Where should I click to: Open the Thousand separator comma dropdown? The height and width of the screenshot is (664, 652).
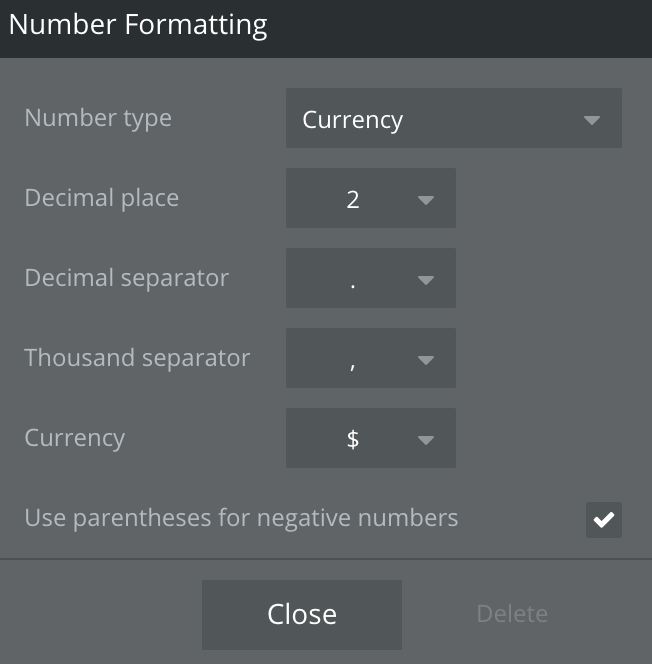[x=371, y=358]
